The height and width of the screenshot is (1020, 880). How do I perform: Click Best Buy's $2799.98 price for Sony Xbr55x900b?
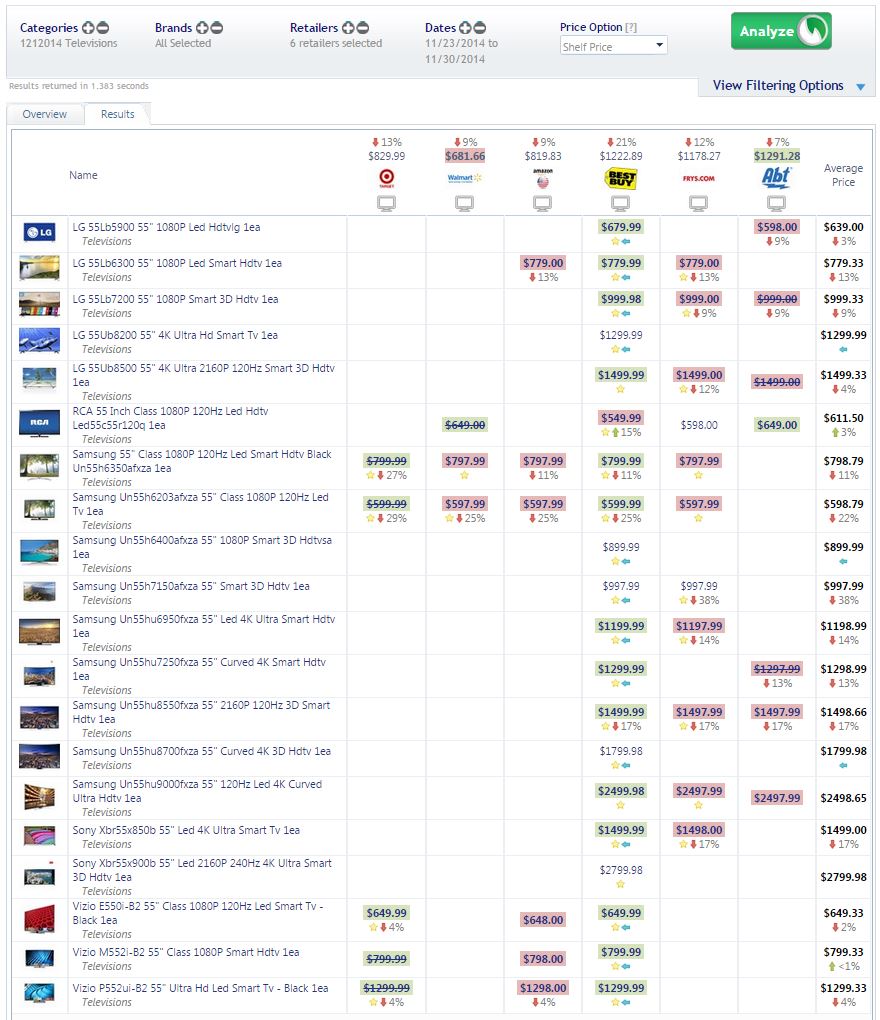point(621,870)
